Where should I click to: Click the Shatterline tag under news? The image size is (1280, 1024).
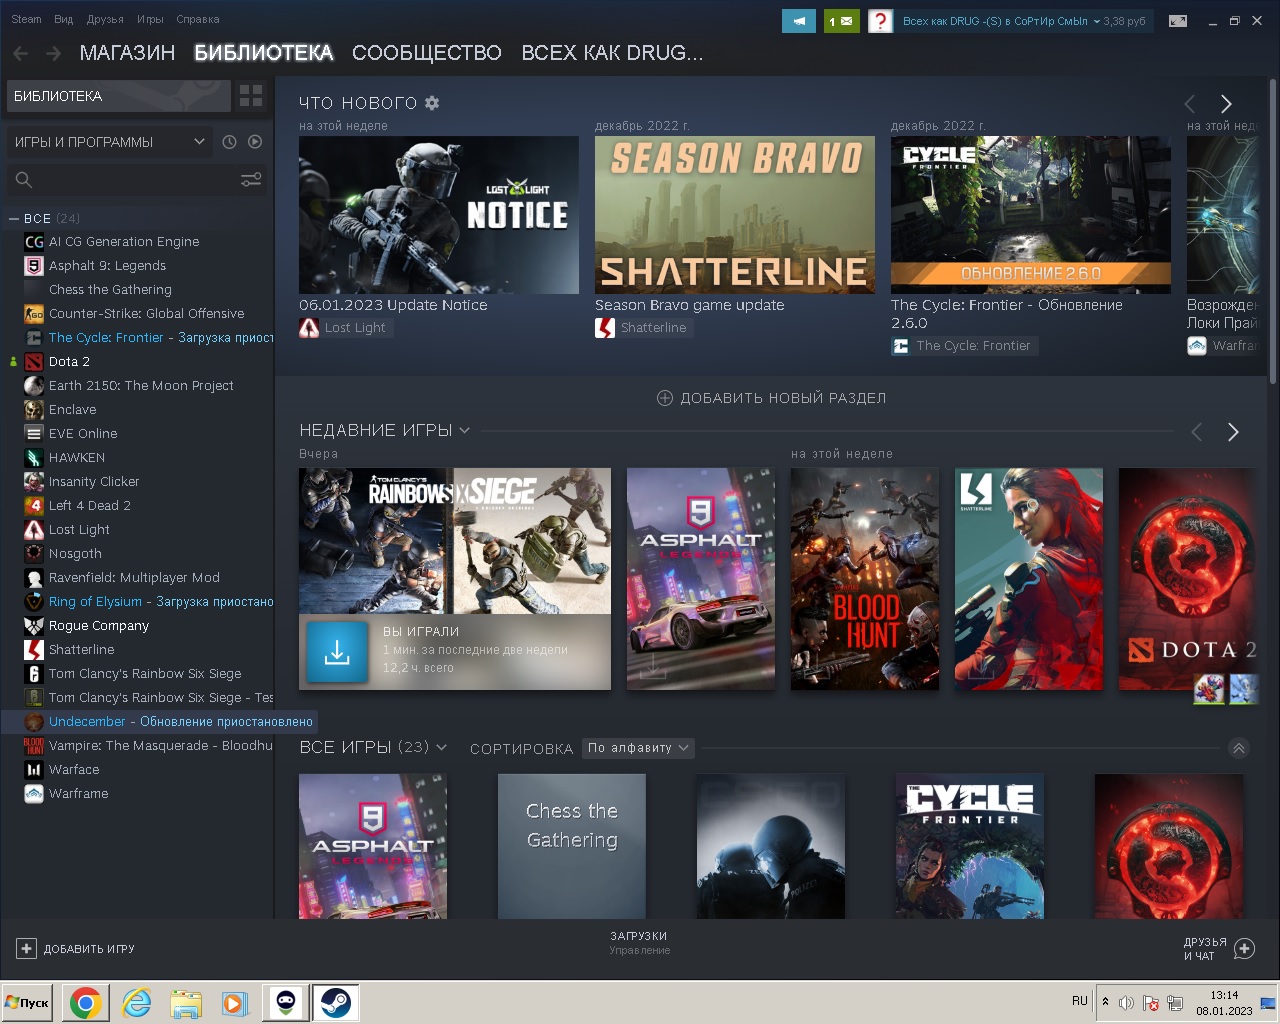[x=642, y=328]
